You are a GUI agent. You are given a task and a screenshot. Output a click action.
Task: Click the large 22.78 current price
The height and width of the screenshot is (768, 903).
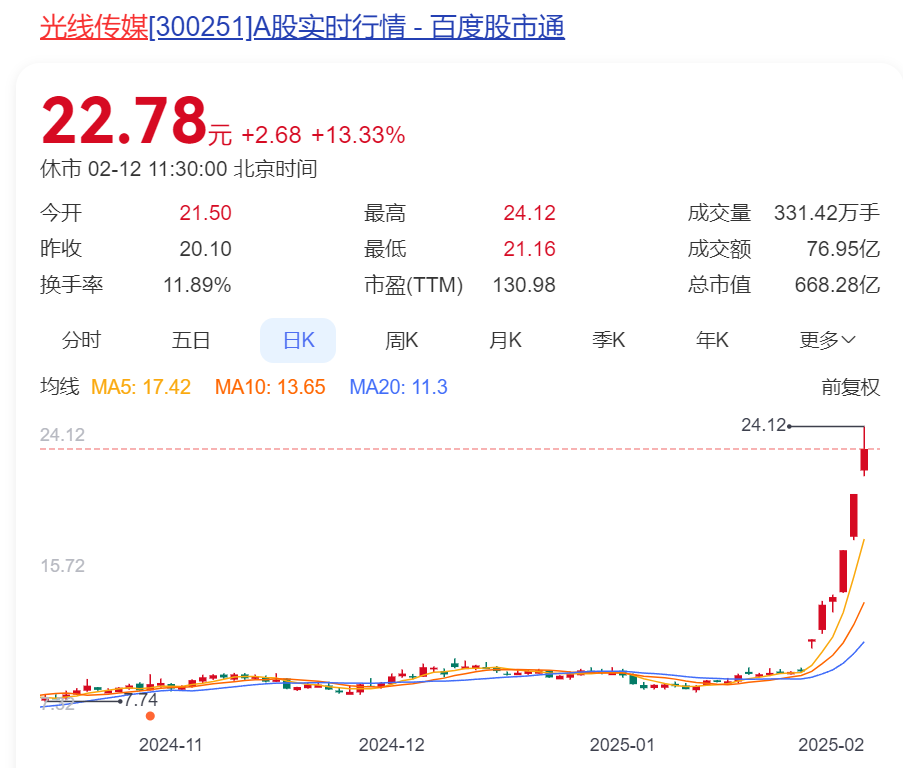tap(123, 121)
